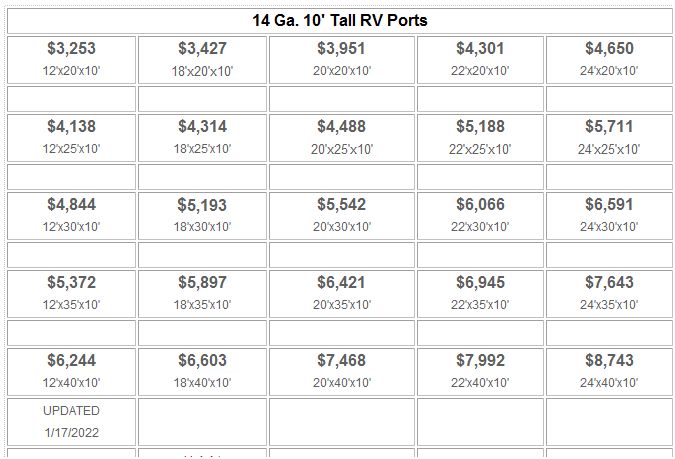Choose the $5,193 18'x30'x10' option

(202, 216)
